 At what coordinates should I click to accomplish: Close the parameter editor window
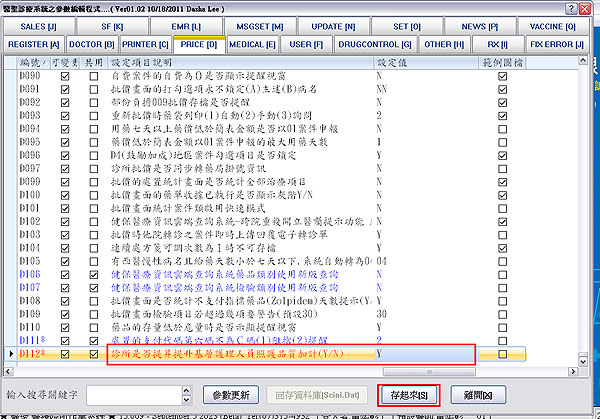(587, 8)
